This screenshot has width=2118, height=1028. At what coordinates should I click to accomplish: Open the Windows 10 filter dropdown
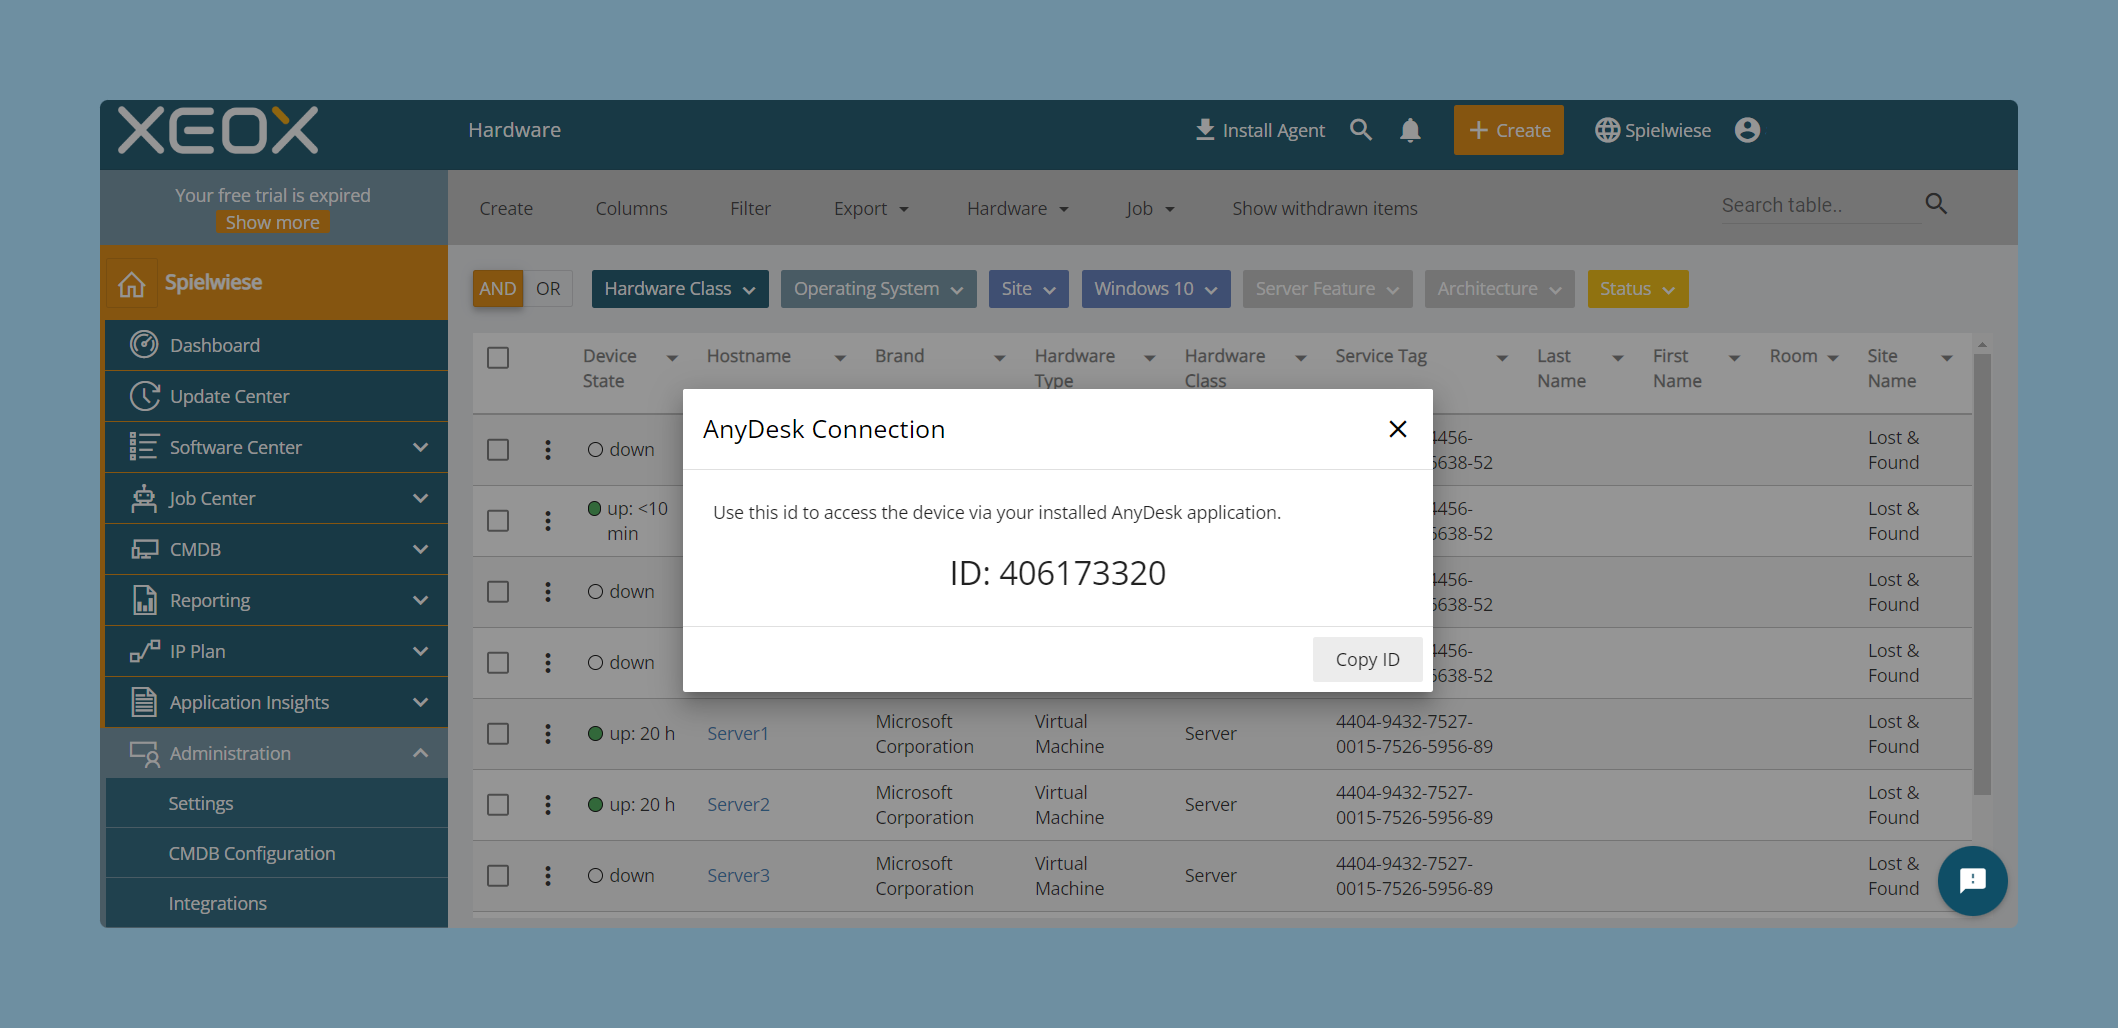coord(1156,289)
